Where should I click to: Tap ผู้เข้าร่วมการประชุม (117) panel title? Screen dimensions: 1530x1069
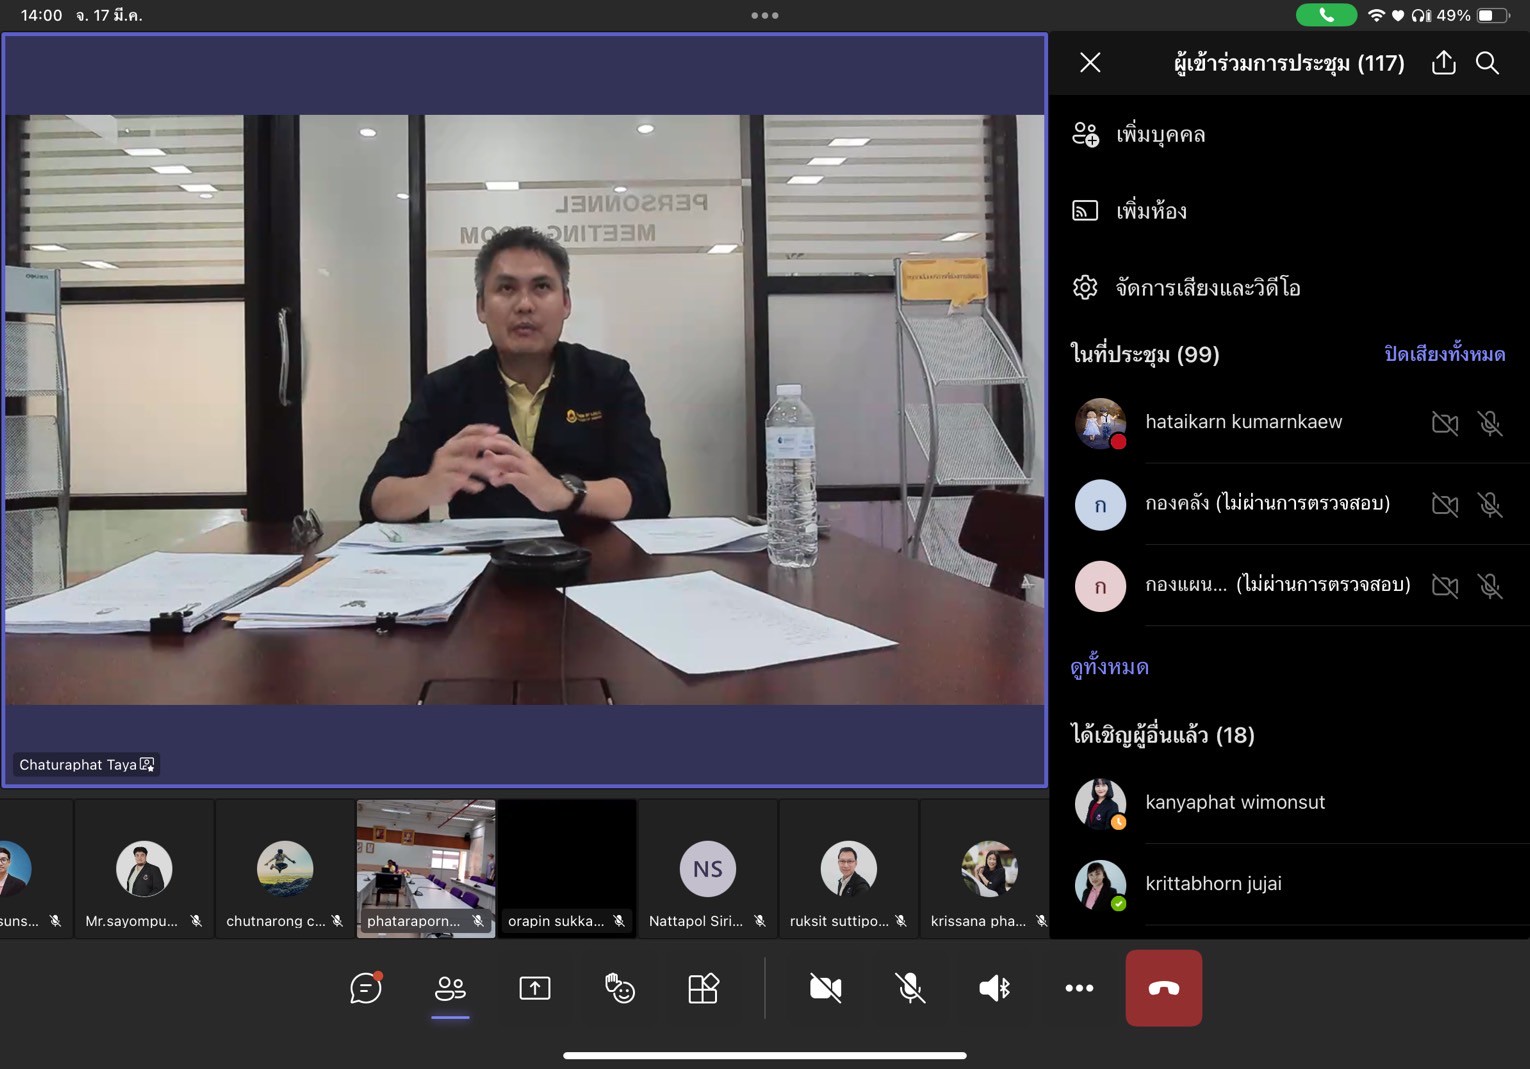tap(1289, 63)
